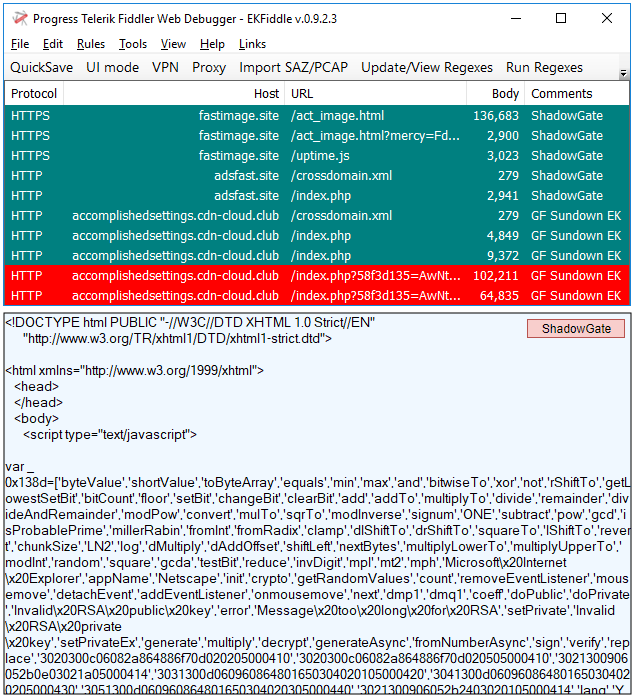Viewport: 633px width, 698px height.
Task: Click Run Regexes toolbar button
Action: tap(544, 68)
